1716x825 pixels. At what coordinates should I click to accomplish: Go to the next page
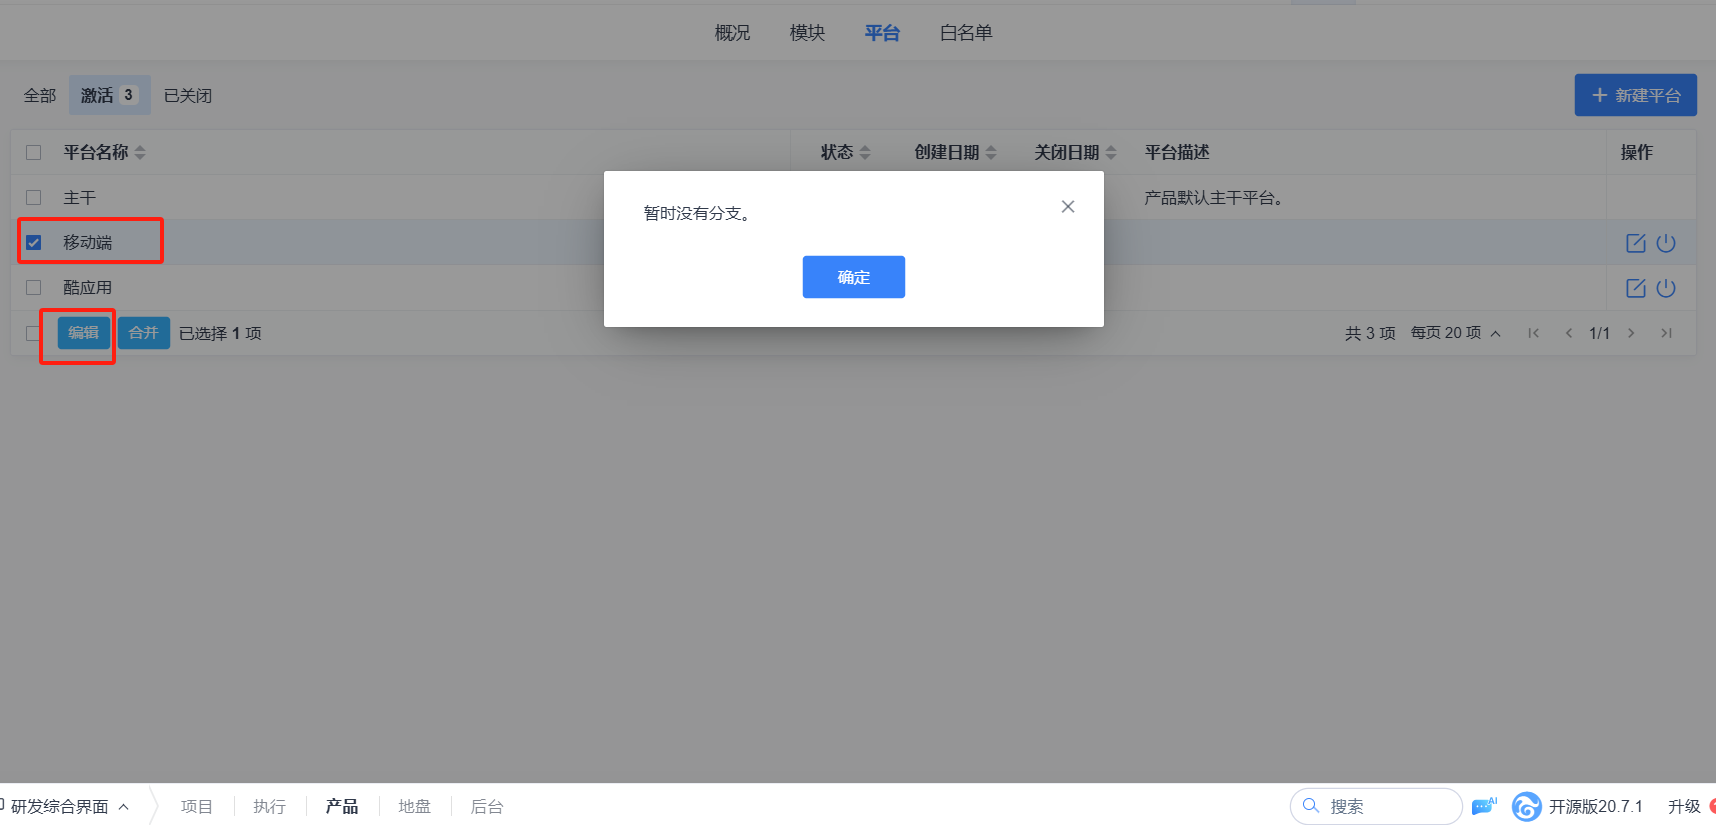click(x=1631, y=333)
